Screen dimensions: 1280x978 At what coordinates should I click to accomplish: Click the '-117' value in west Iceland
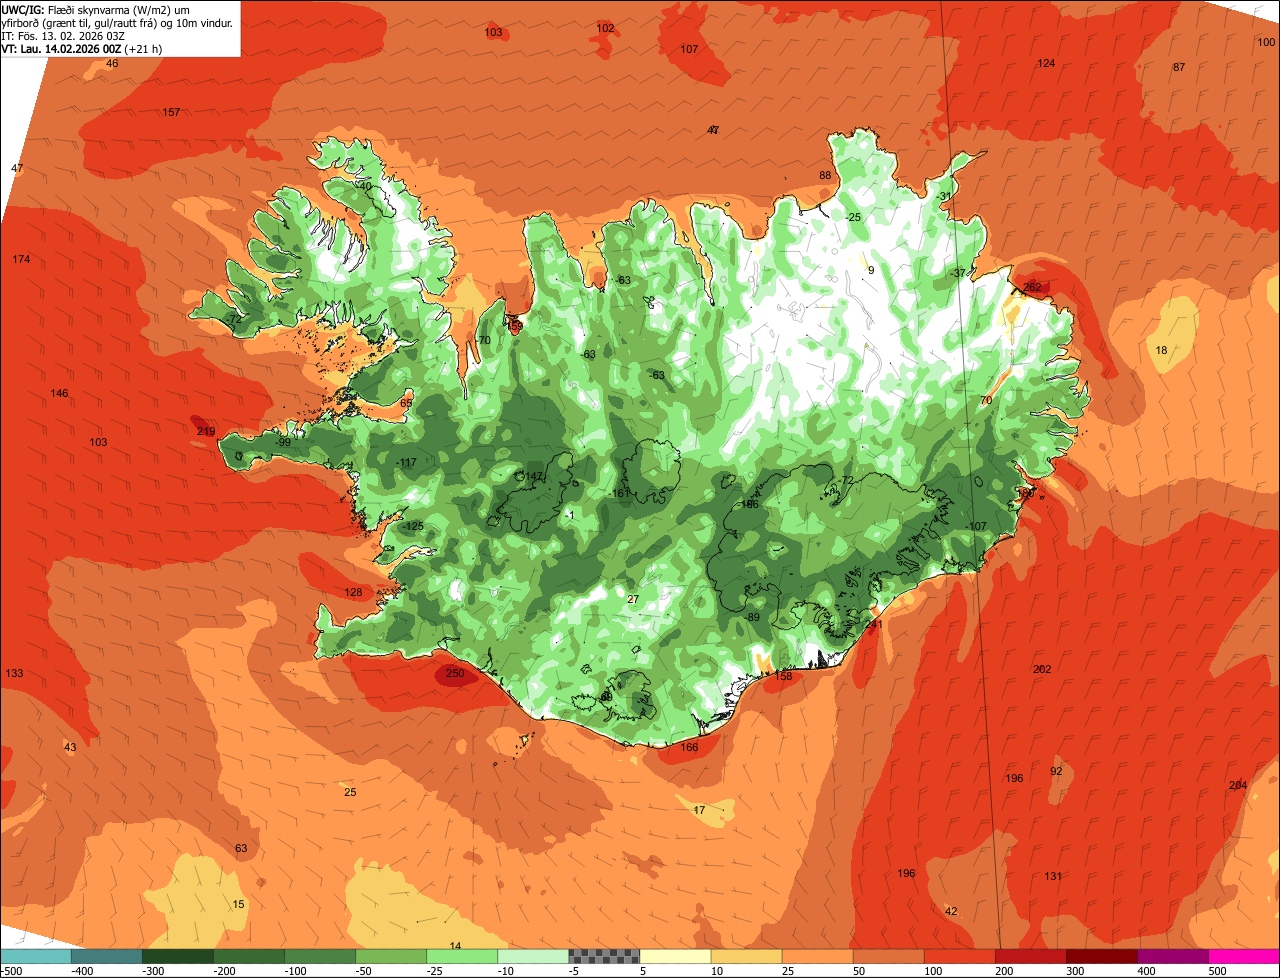(x=406, y=462)
